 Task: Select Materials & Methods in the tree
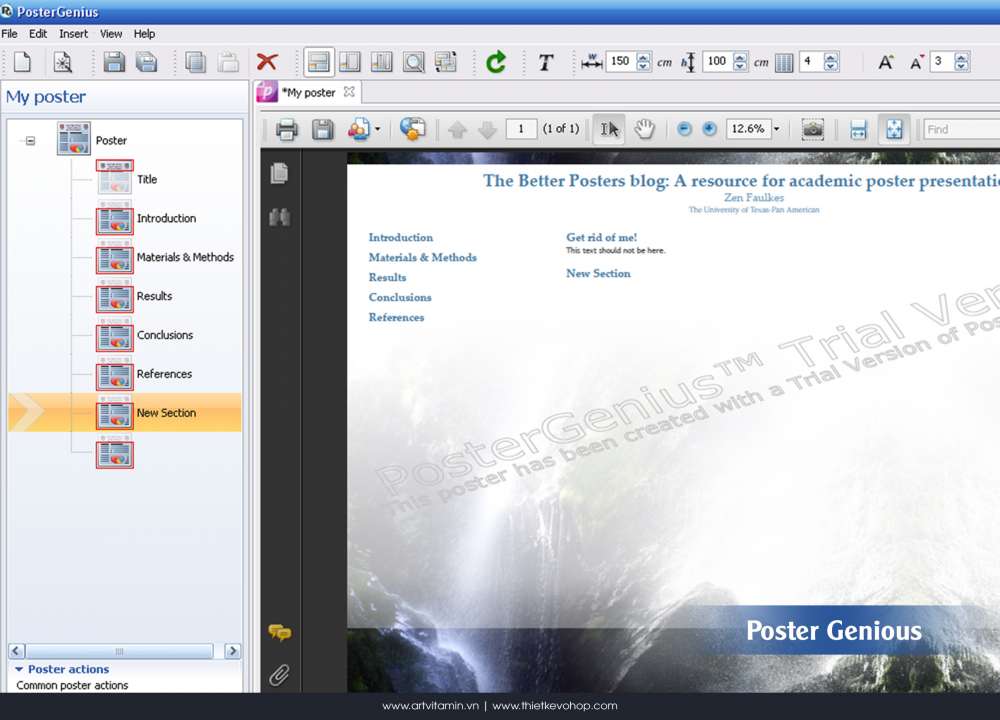185,257
